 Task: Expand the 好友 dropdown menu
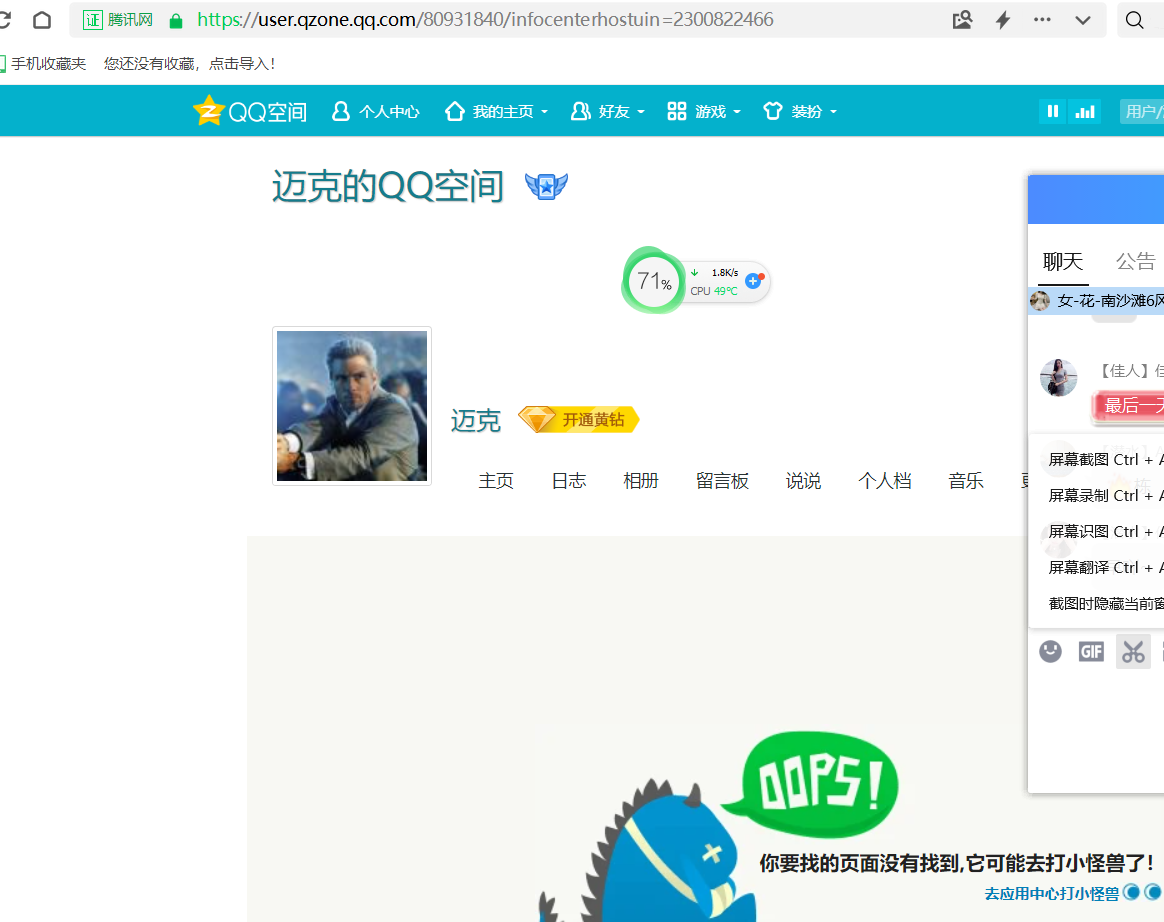608,111
